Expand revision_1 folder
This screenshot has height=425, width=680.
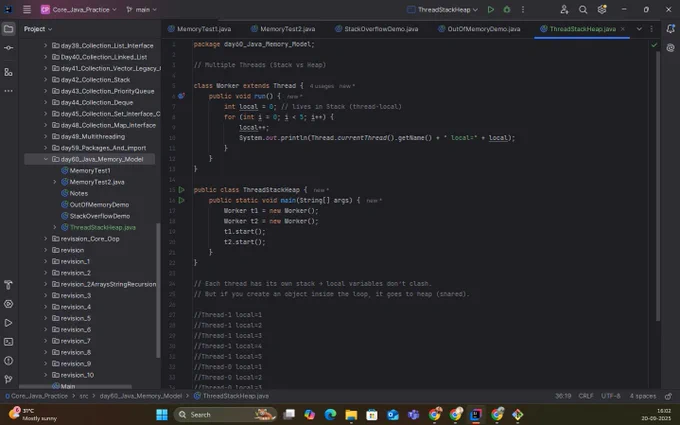coord(46,262)
